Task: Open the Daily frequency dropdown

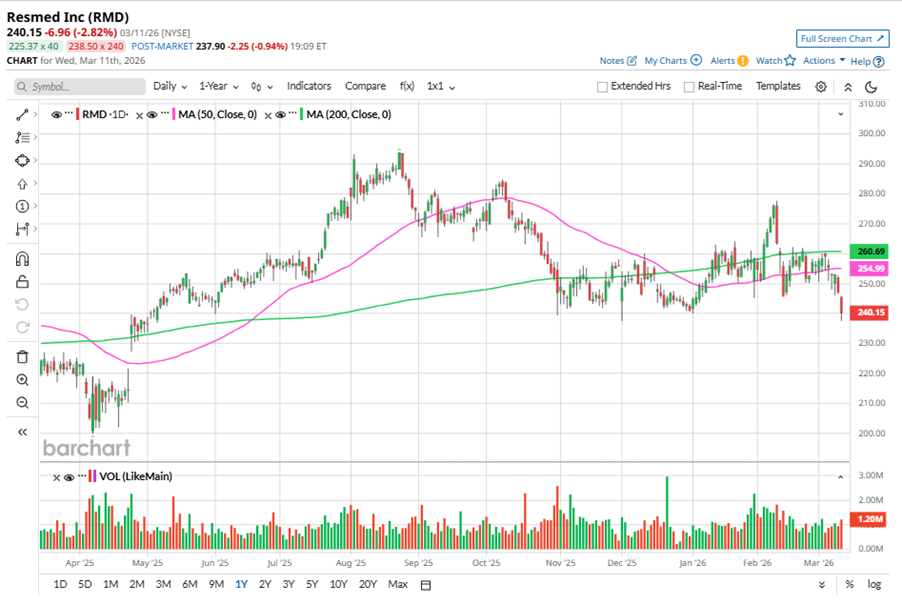Action: tap(171, 87)
